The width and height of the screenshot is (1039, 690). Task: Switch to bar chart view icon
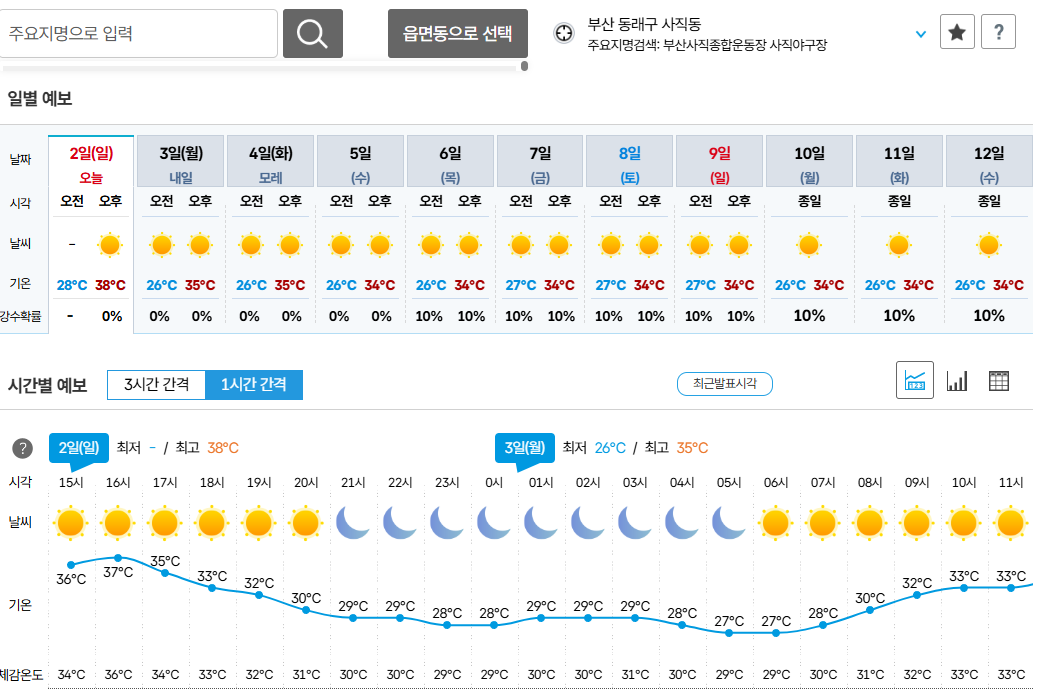[957, 380]
